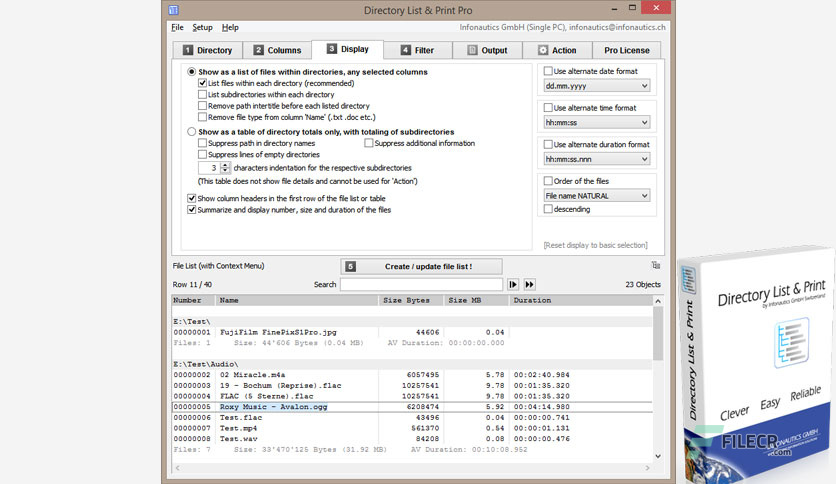Click the 'Size MB' column header

coord(476,301)
